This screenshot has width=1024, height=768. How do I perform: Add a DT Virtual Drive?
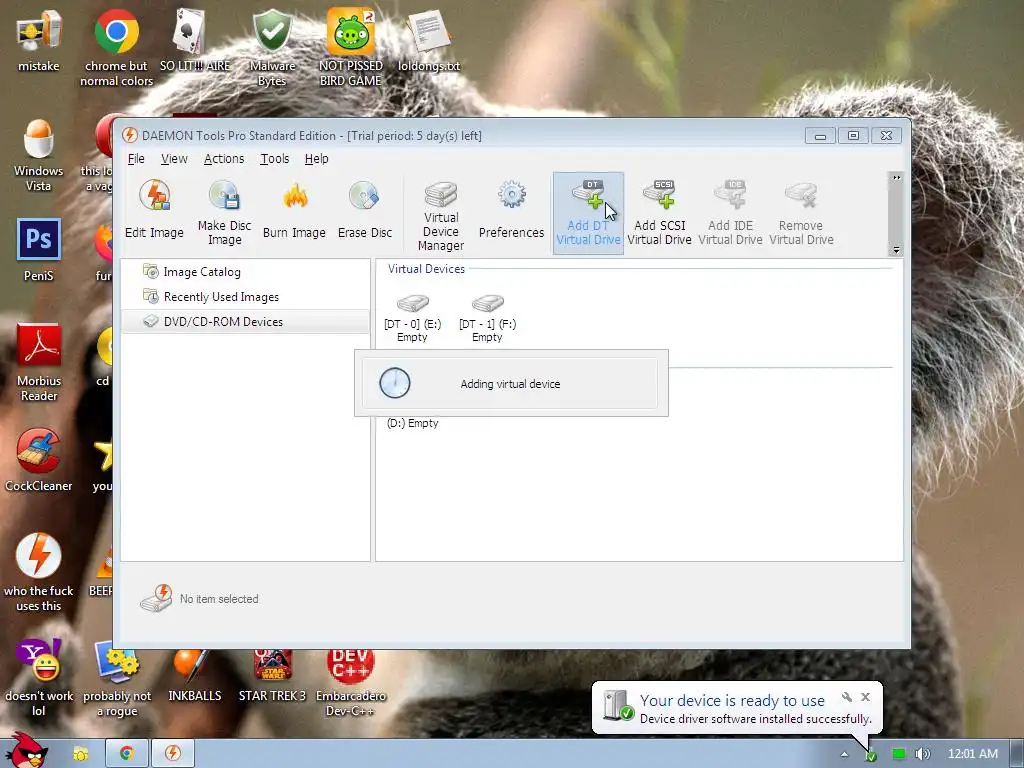588,213
